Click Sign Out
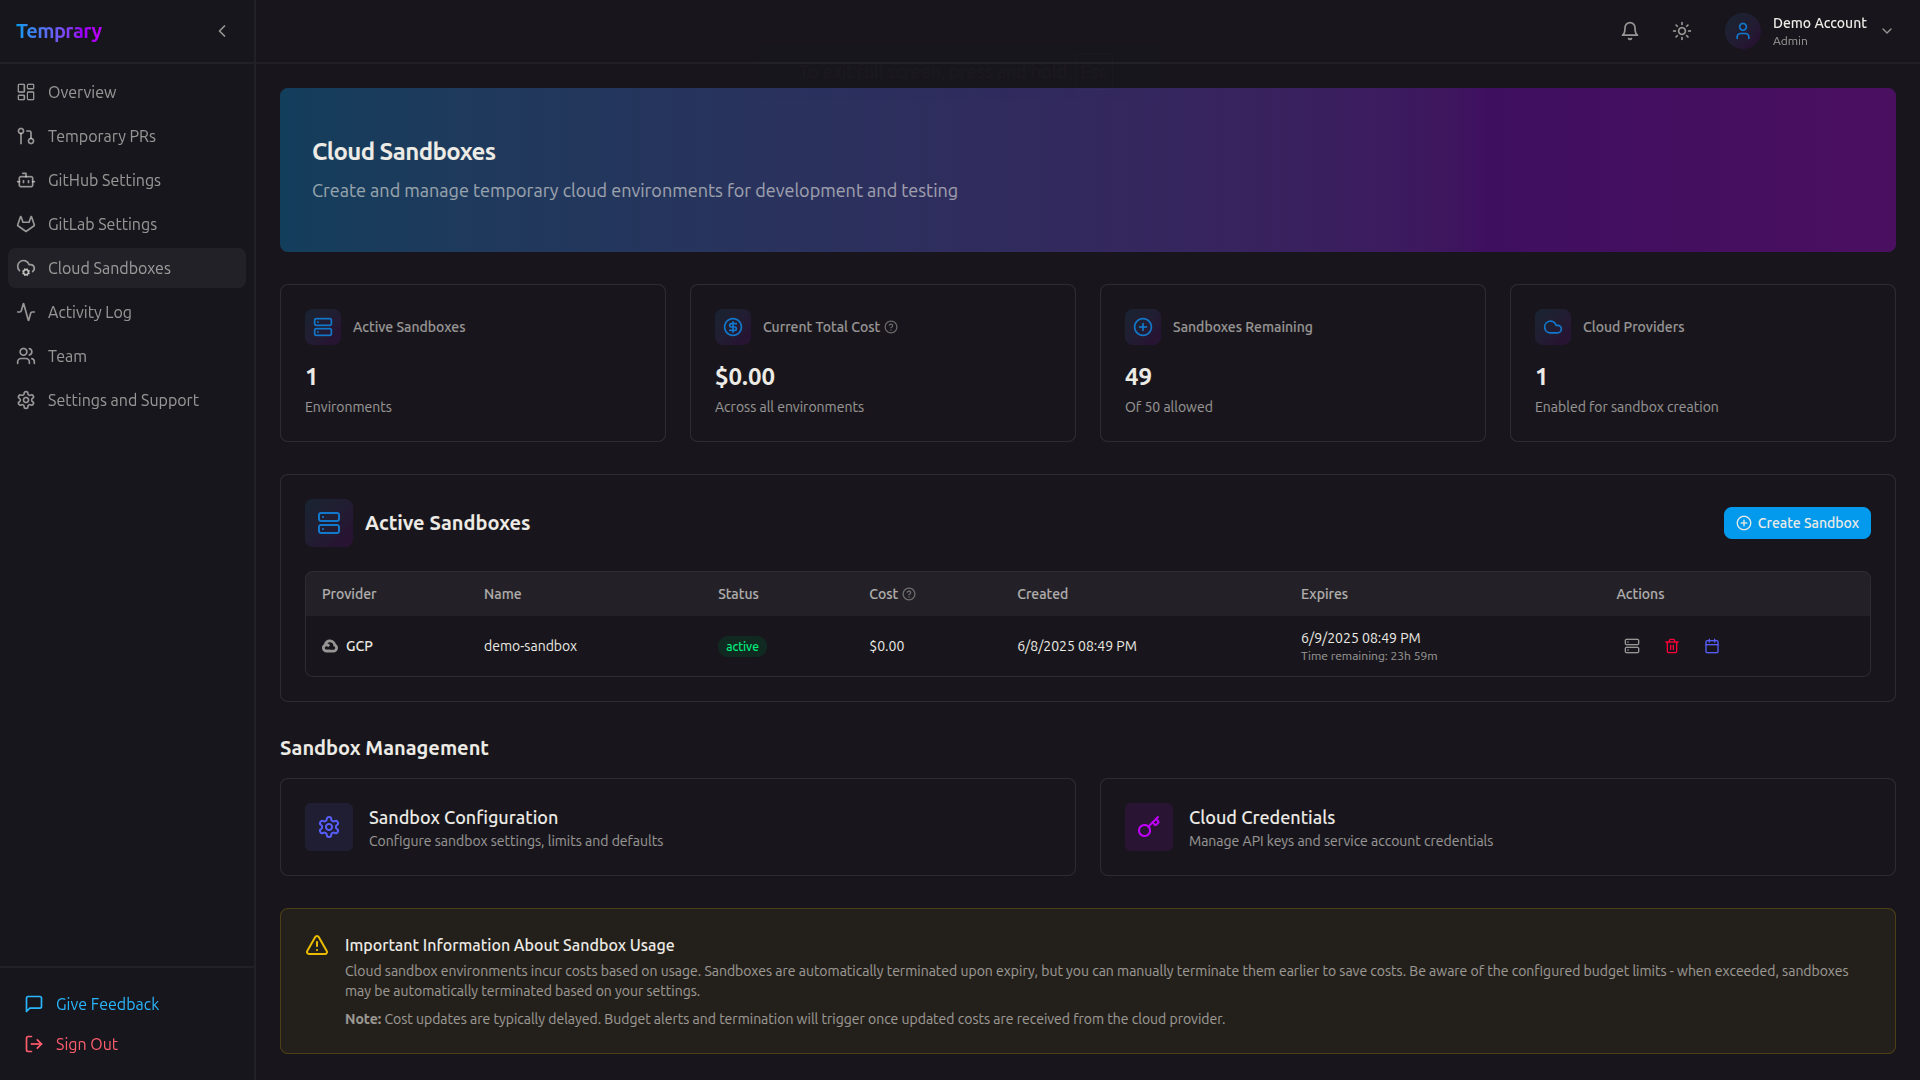1920x1080 pixels. (x=86, y=1044)
